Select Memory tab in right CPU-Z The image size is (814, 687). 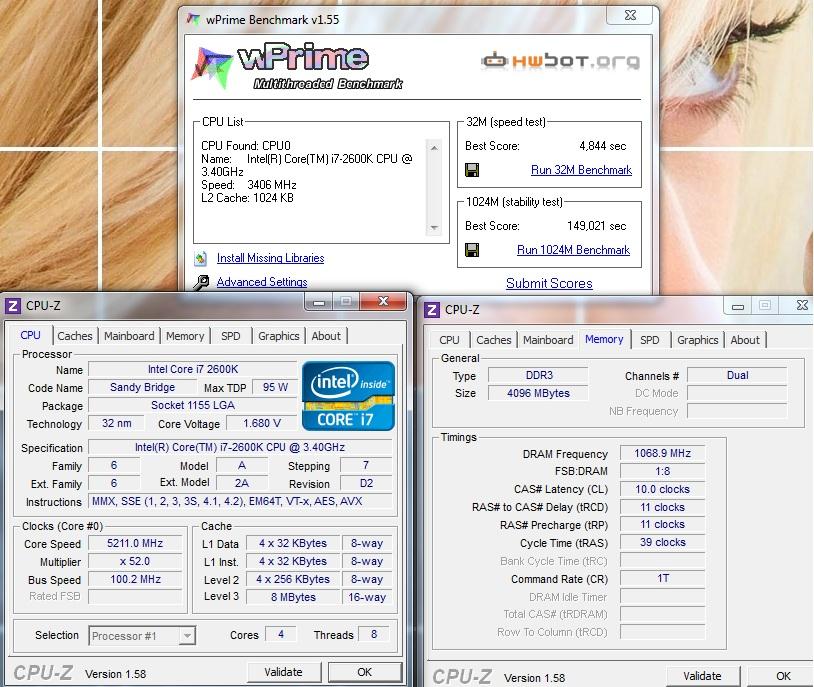604,339
